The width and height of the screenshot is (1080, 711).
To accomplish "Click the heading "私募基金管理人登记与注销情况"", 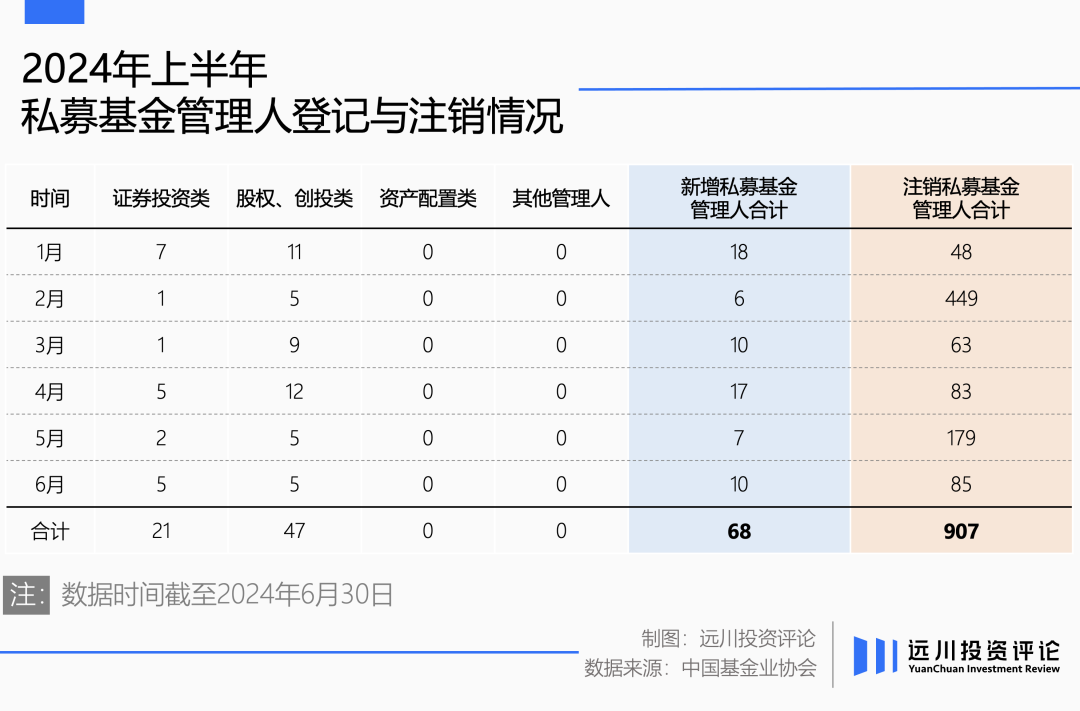I will click(x=292, y=115).
